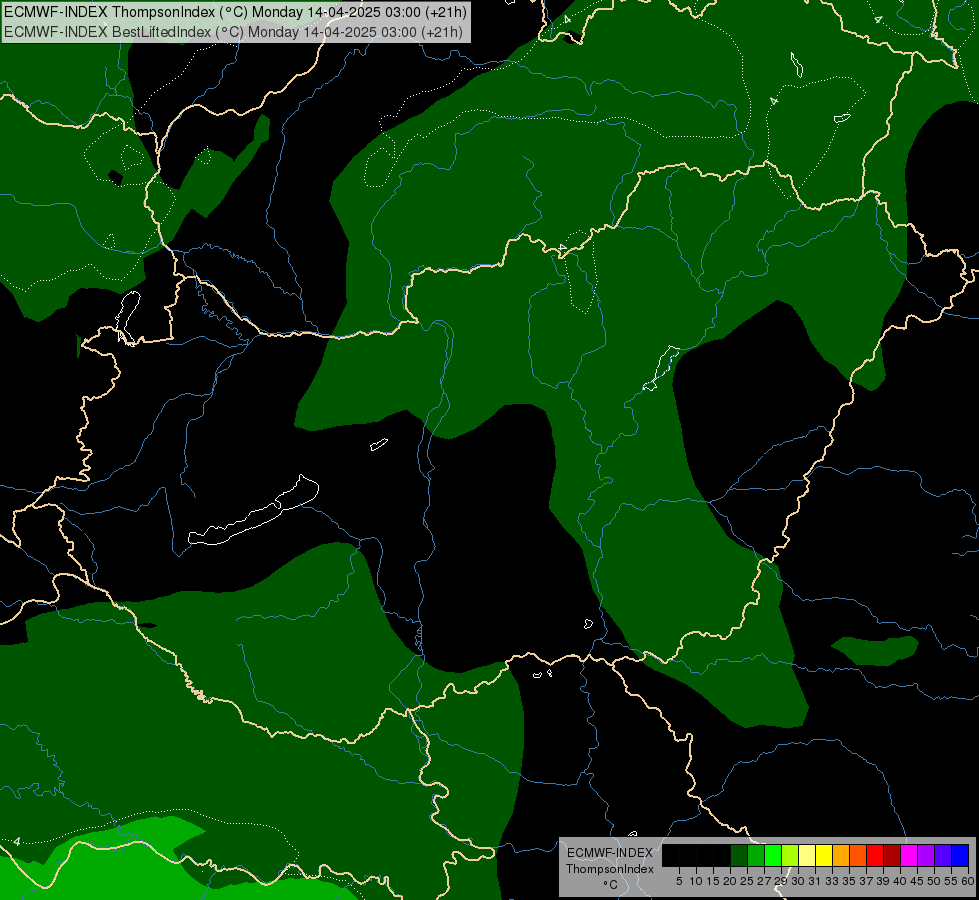Select the bright green 27–29 legend swatch
This screenshot has height=900, width=979.
773,855
